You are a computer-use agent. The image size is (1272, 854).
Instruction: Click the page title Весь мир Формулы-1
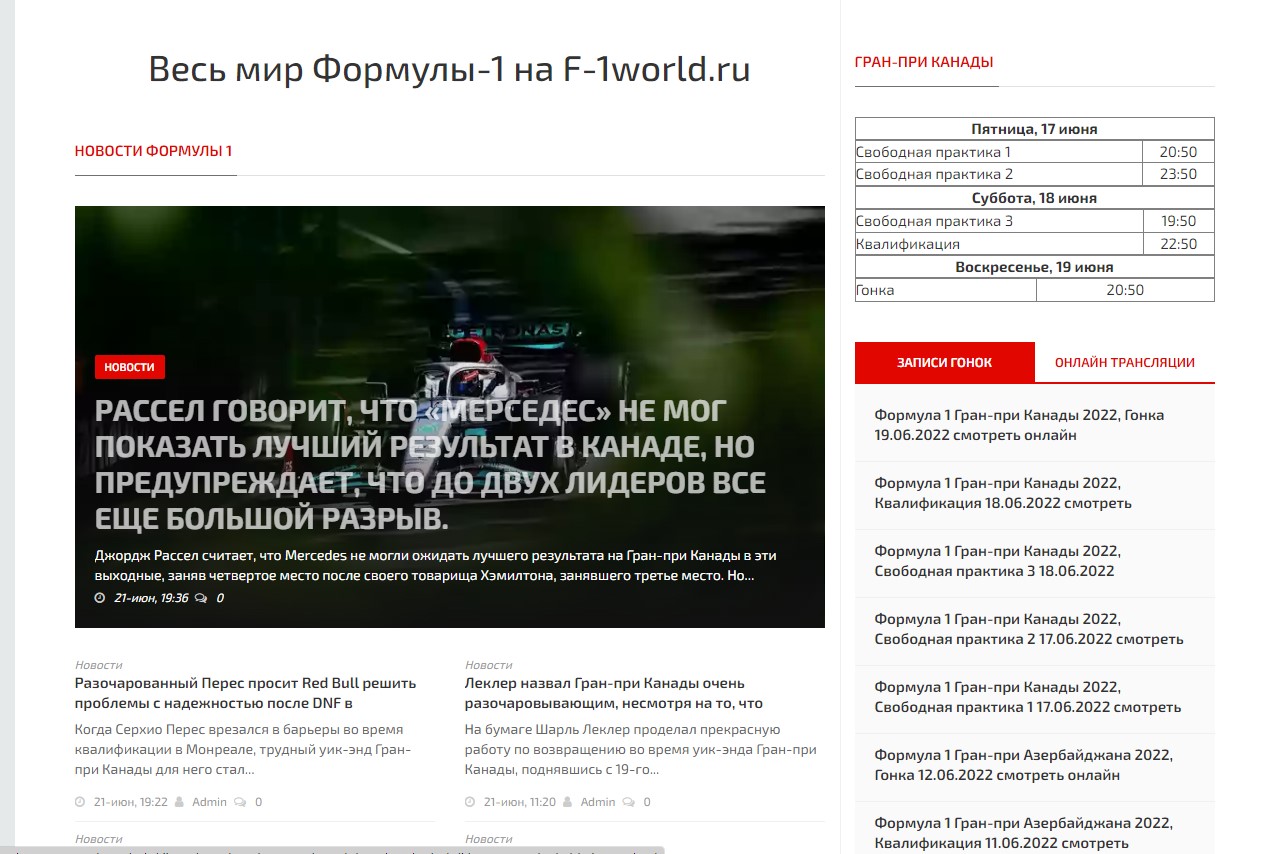pyautogui.click(x=449, y=69)
